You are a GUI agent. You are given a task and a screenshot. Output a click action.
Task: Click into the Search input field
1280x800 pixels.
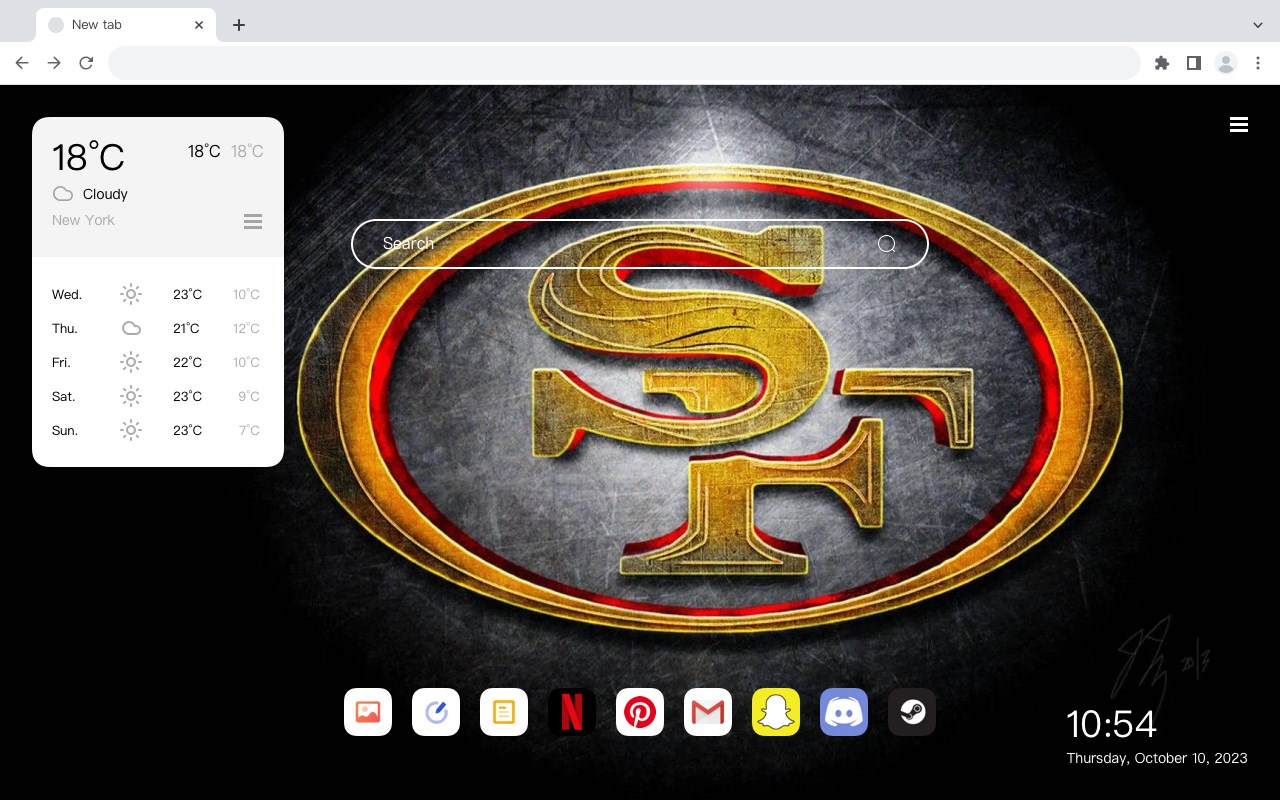(x=640, y=244)
